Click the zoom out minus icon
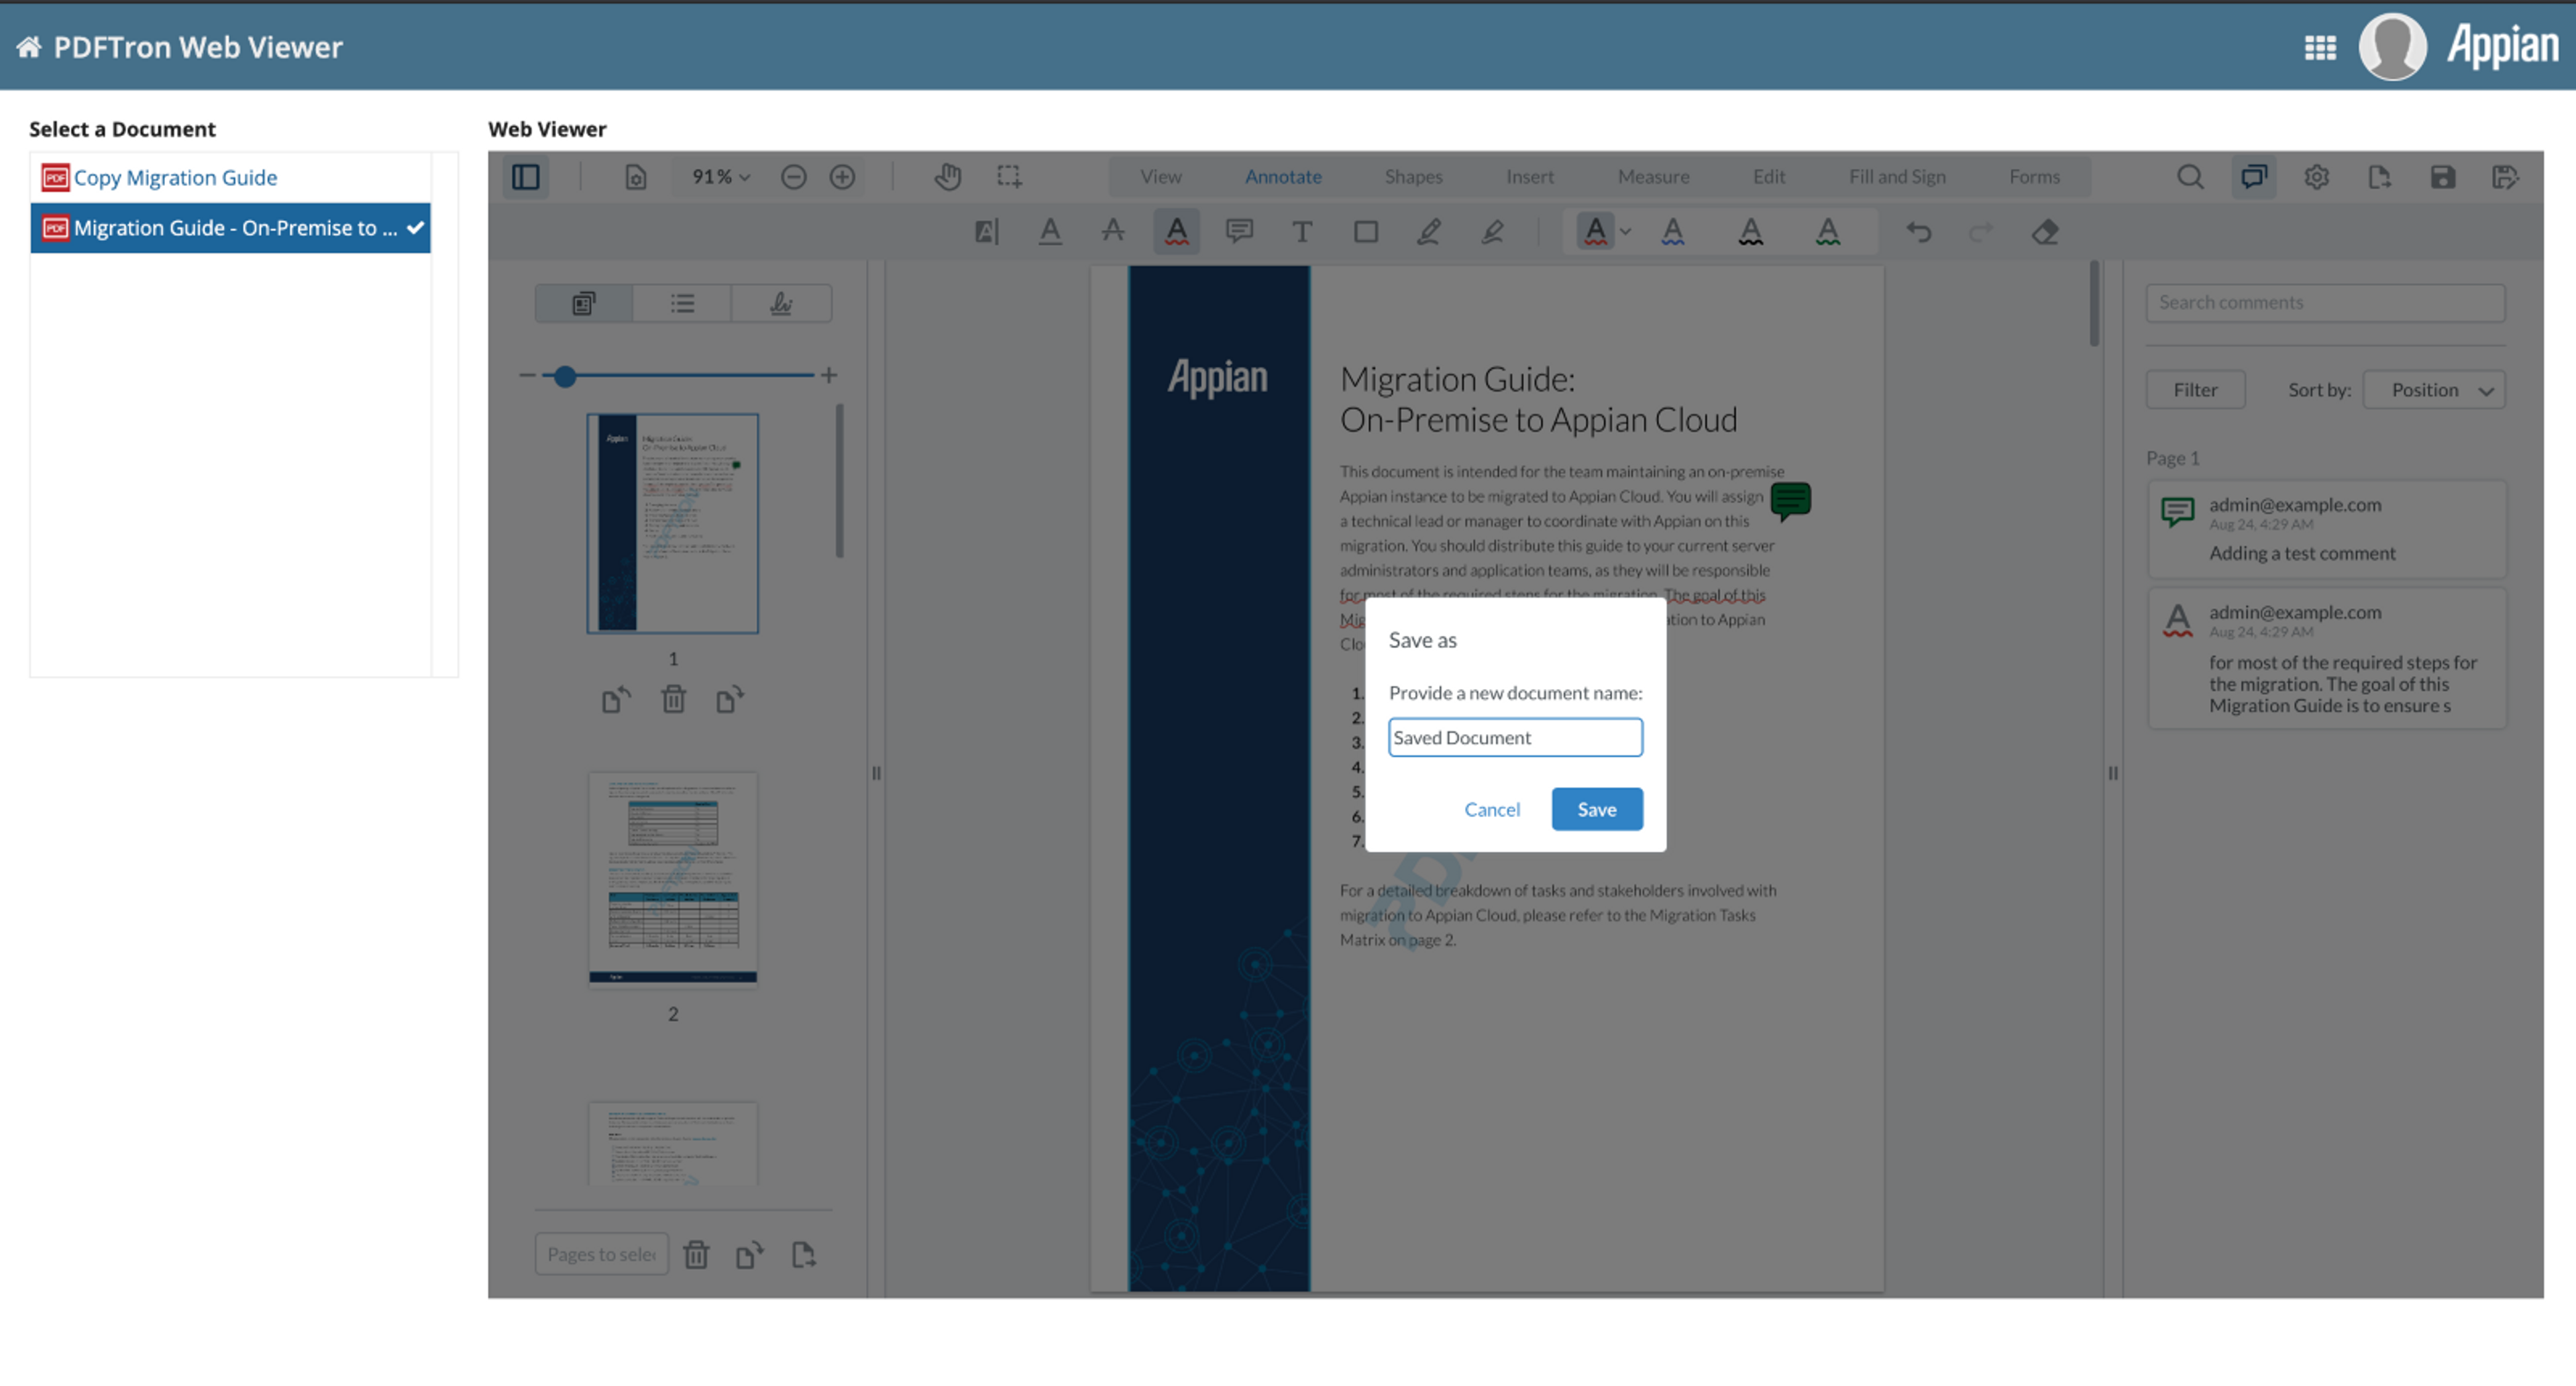The width and height of the screenshot is (2576, 1386). (x=793, y=177)
